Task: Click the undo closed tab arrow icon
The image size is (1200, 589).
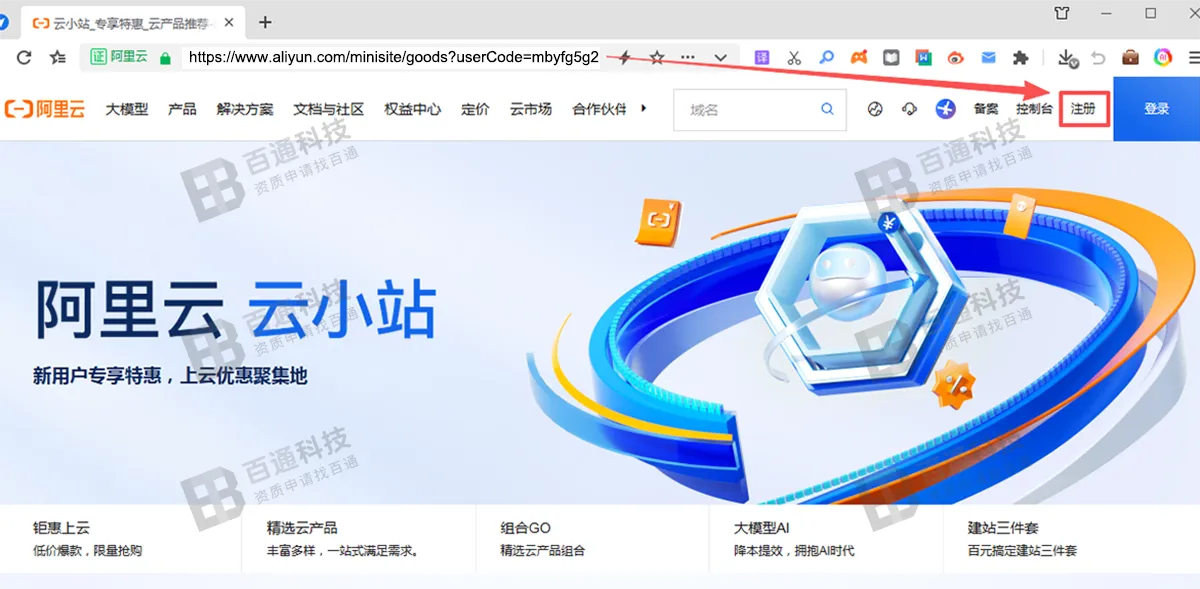Action: click(x=1098, y=58)
